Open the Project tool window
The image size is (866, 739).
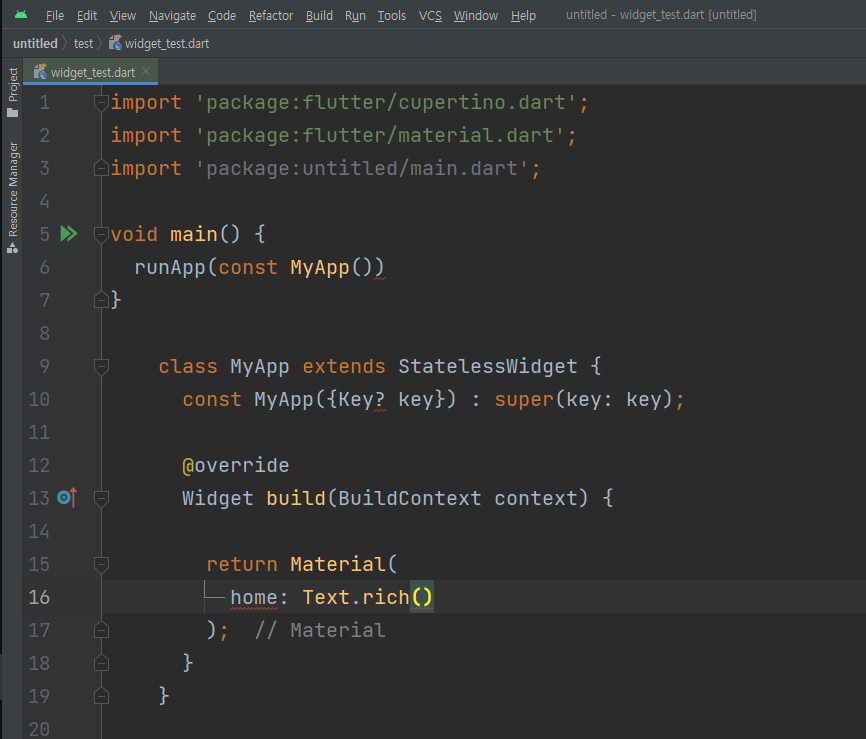tap(13, 92)
